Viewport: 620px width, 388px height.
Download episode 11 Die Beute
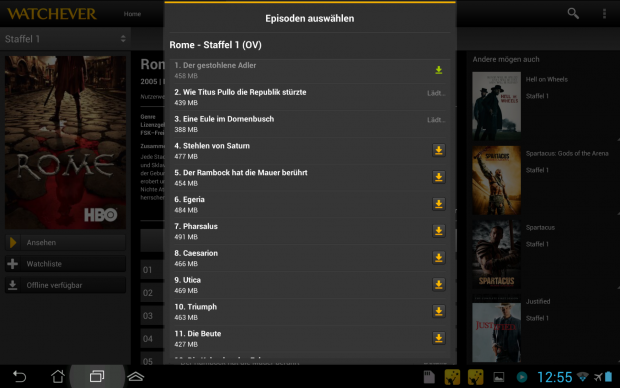(x=439, y=339)
